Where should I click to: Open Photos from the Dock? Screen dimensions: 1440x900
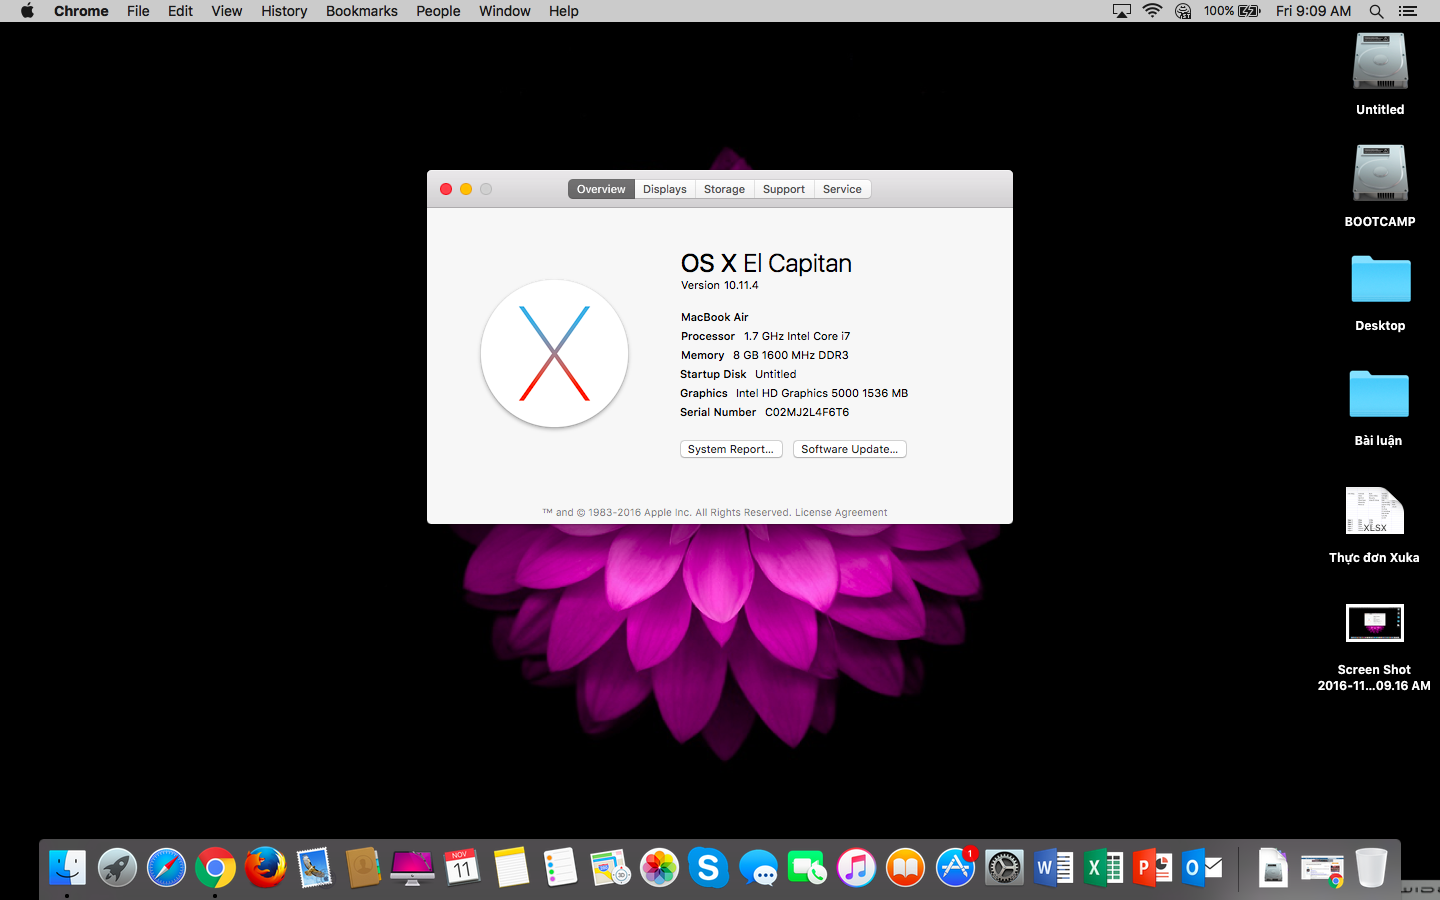click(x=659, y=867)
